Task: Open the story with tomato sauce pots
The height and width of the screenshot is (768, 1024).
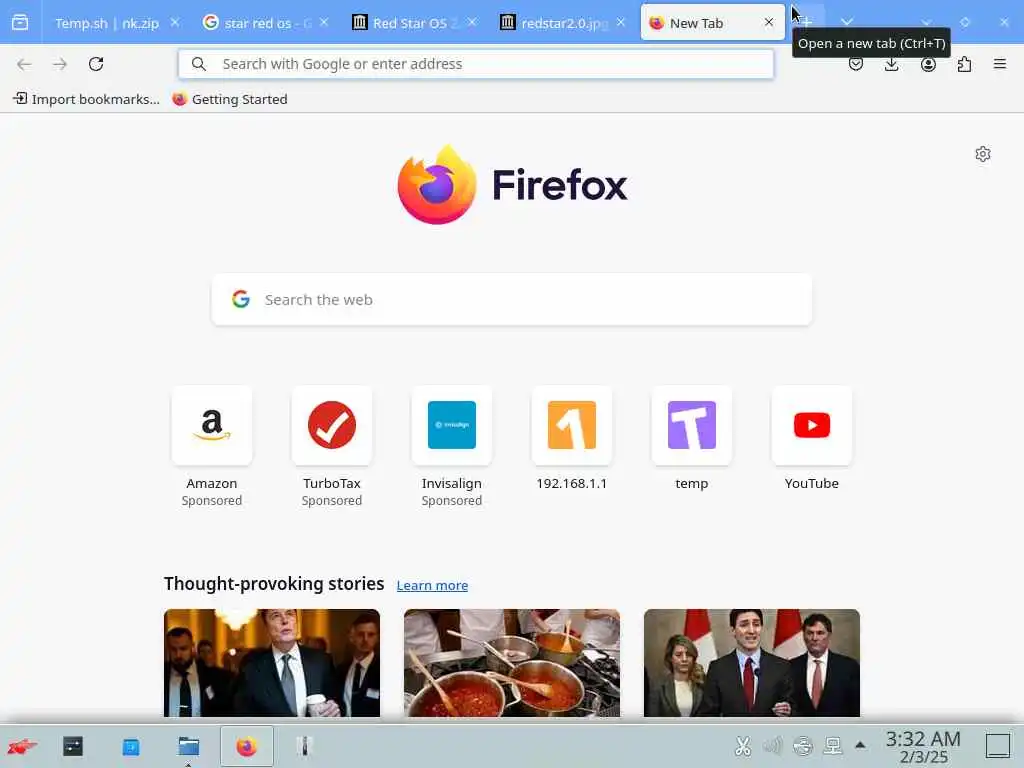Action: [512, 663]
